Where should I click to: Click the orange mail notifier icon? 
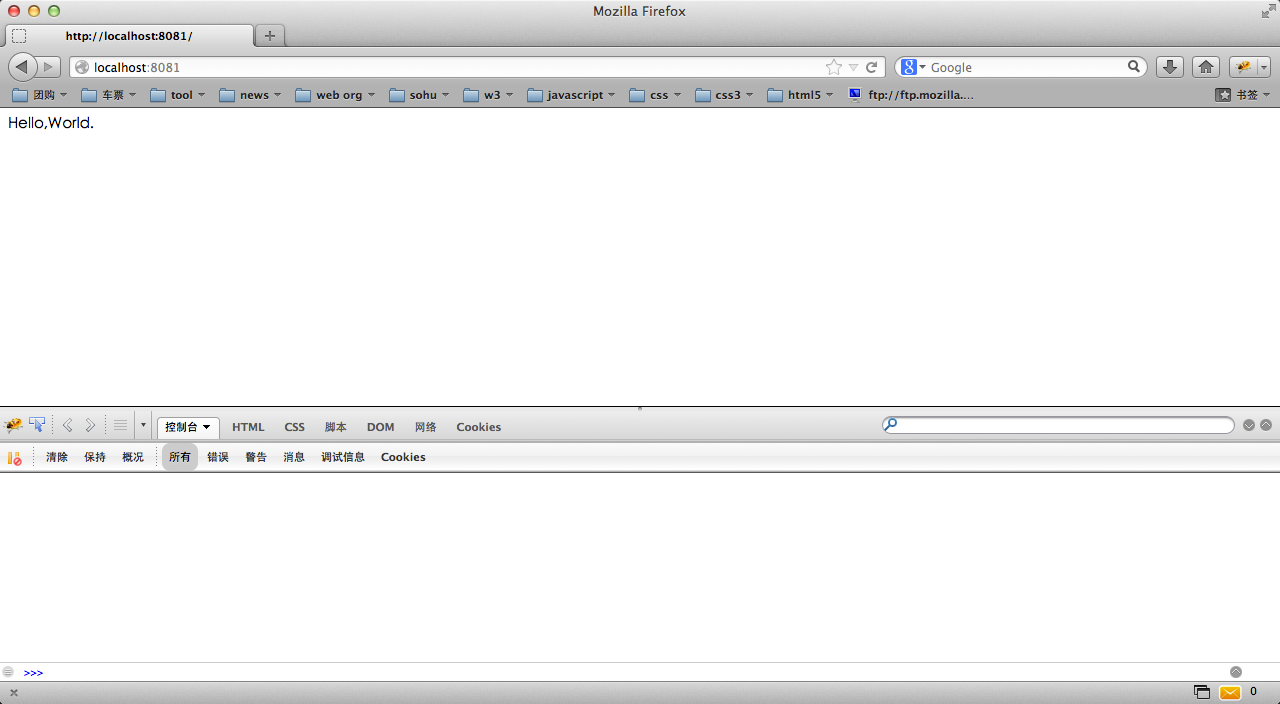point(1230,692)
